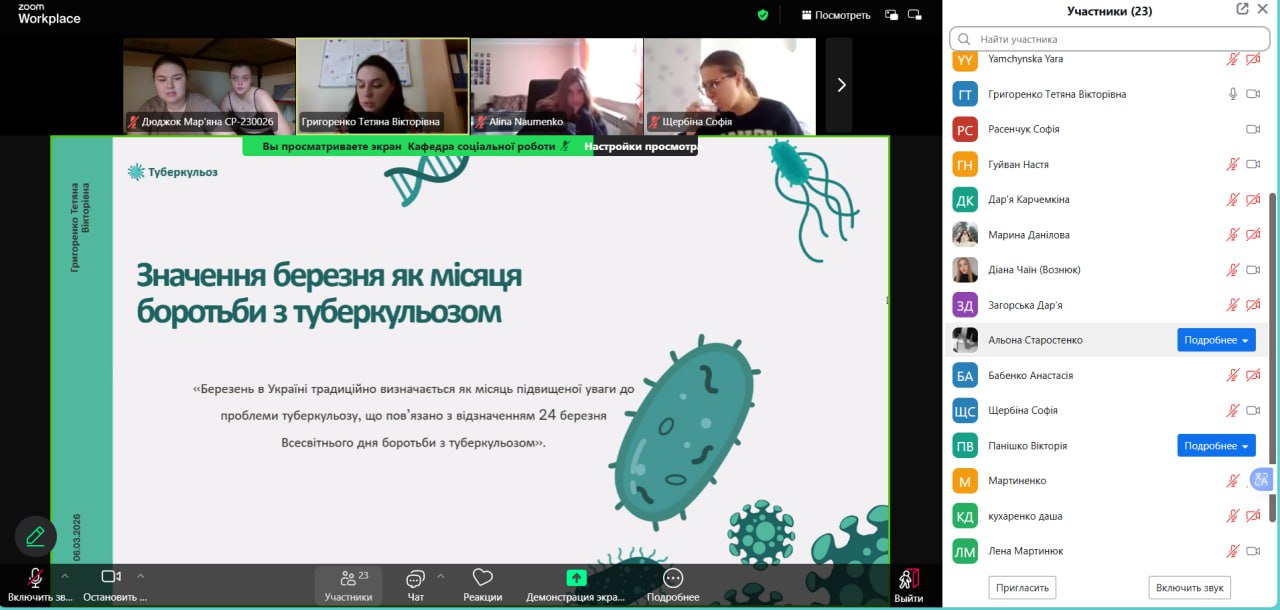Expand chat options arrow beside Чат
The width and height of the screenshot is (1280, 610).
[440, 576]
